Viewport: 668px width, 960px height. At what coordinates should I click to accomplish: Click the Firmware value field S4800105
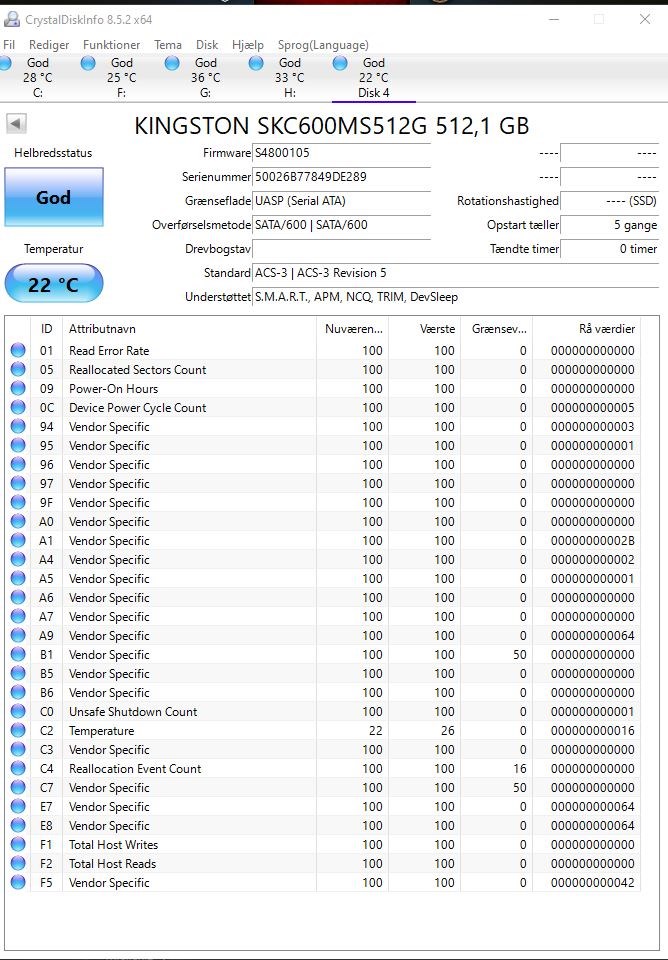[x=342, y=153]
